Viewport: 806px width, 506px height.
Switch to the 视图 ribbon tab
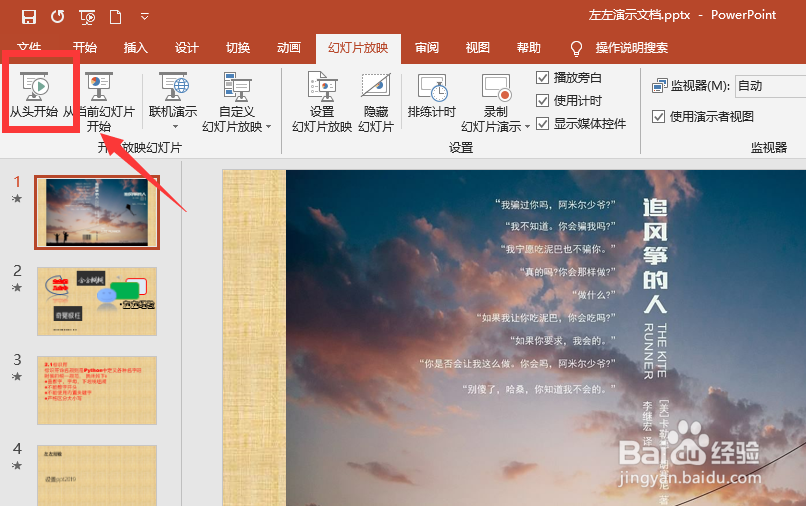point(478,48)
